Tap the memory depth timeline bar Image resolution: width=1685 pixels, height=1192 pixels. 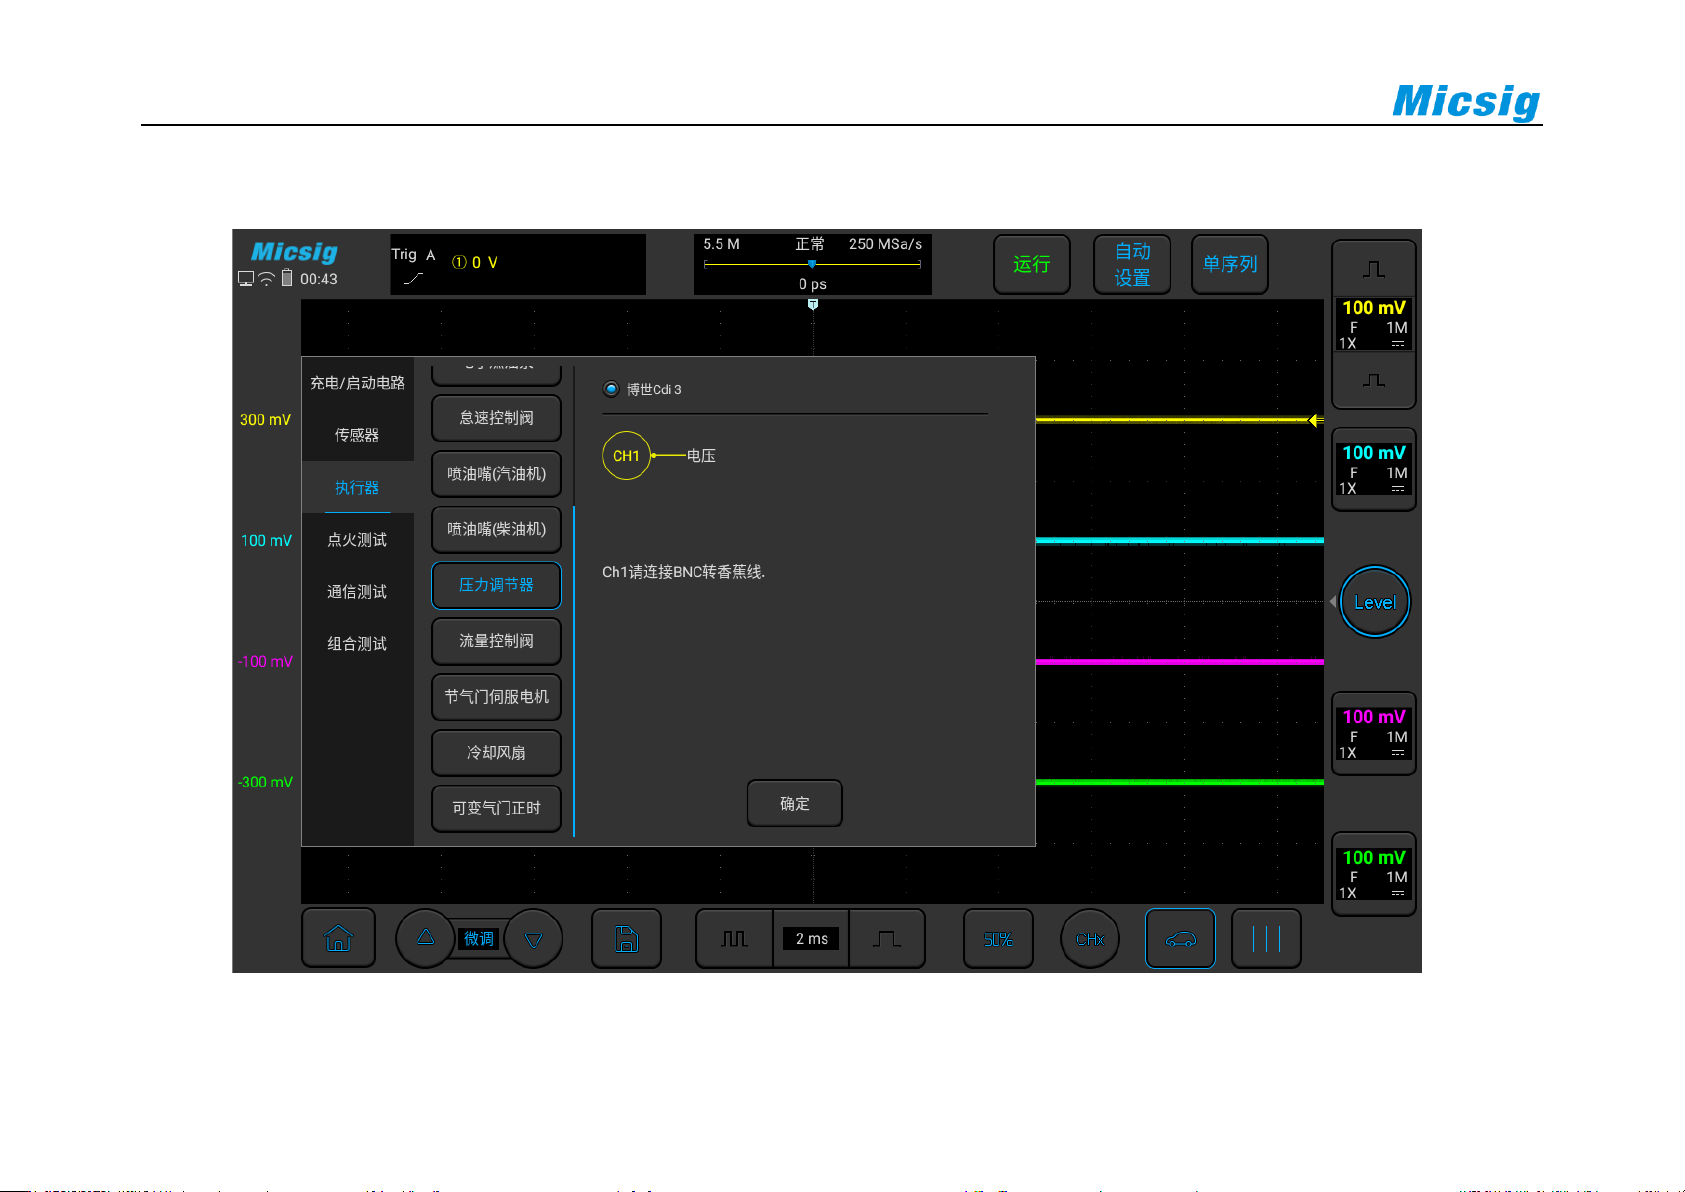(812, 264)
